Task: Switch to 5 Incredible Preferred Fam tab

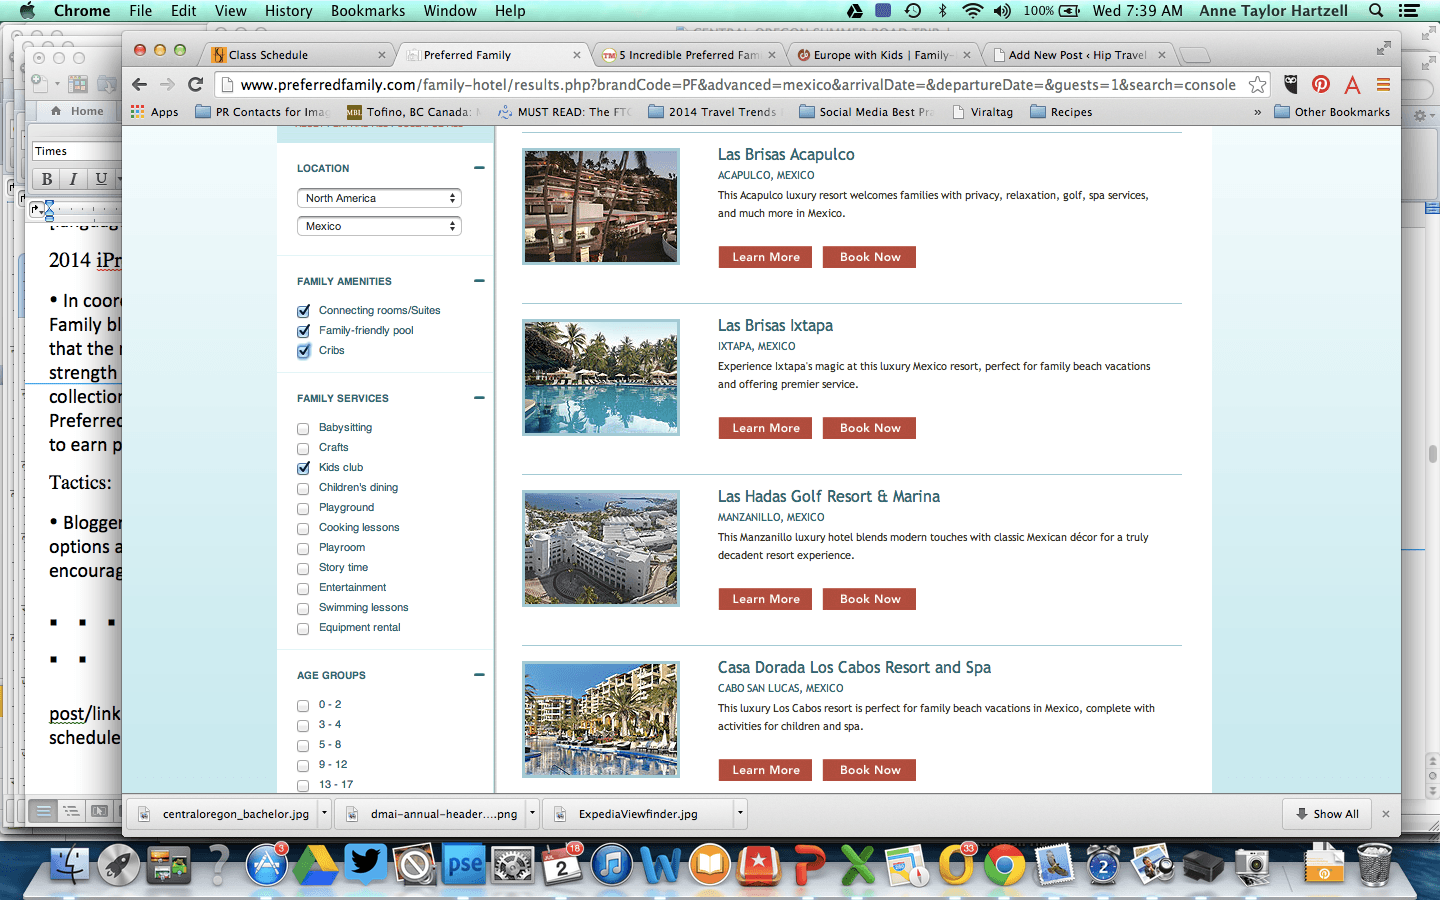Action: pyautogui.click(x=688, y=55)
